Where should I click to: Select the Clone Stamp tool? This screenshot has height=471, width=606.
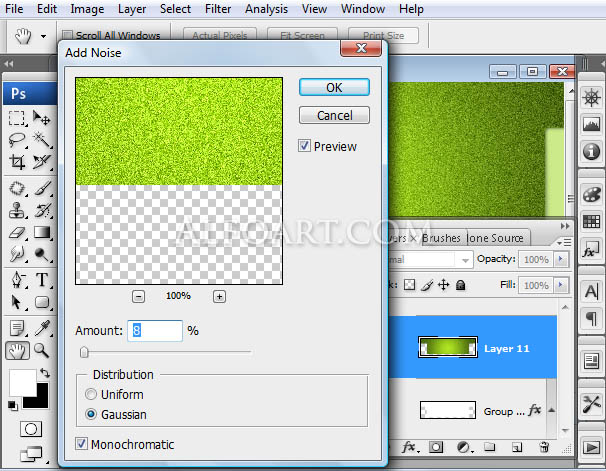(17, 211)
